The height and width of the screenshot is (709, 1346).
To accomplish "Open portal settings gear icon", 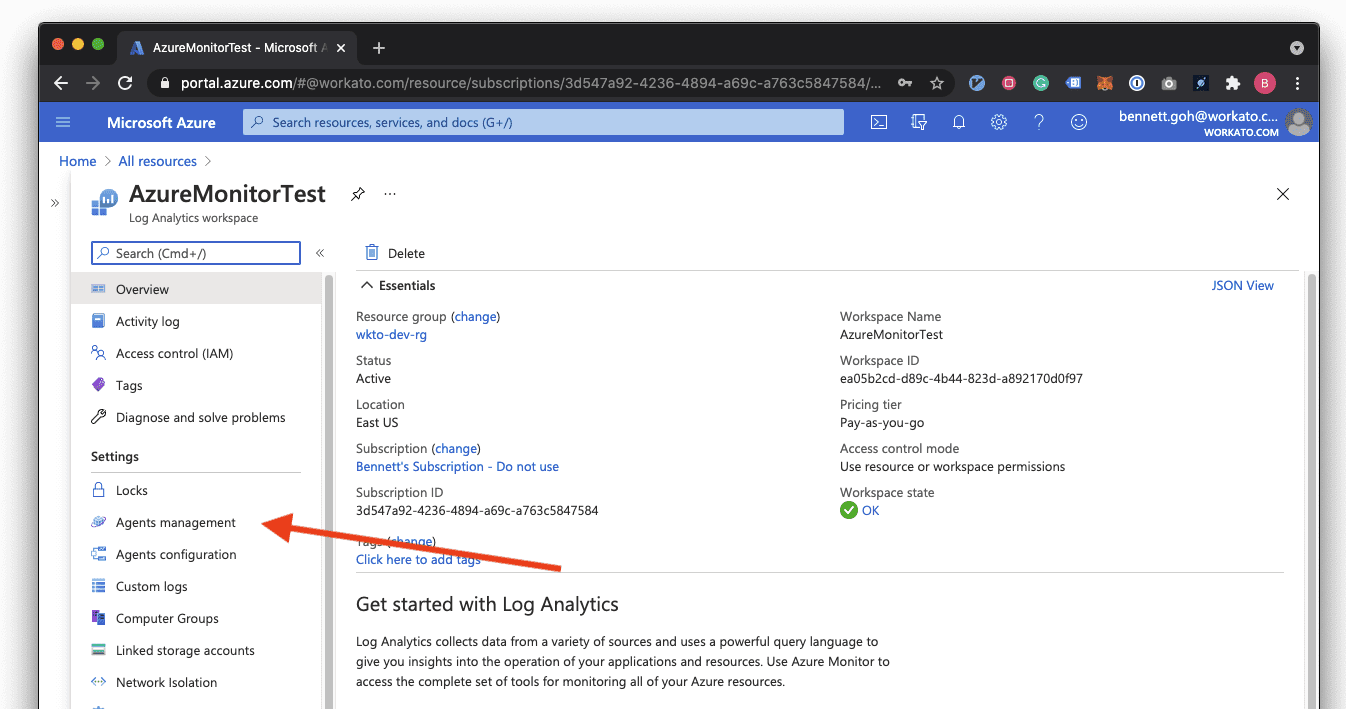I will [999, 122].
